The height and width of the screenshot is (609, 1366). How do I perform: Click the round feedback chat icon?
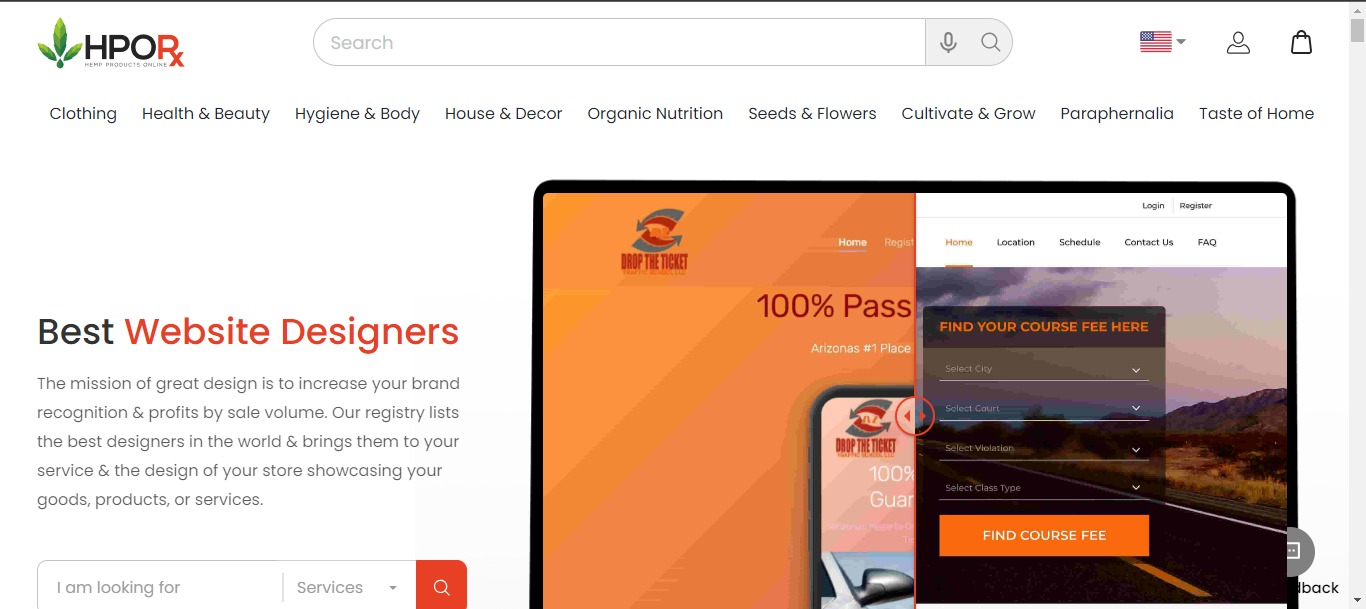(1292, 550)
